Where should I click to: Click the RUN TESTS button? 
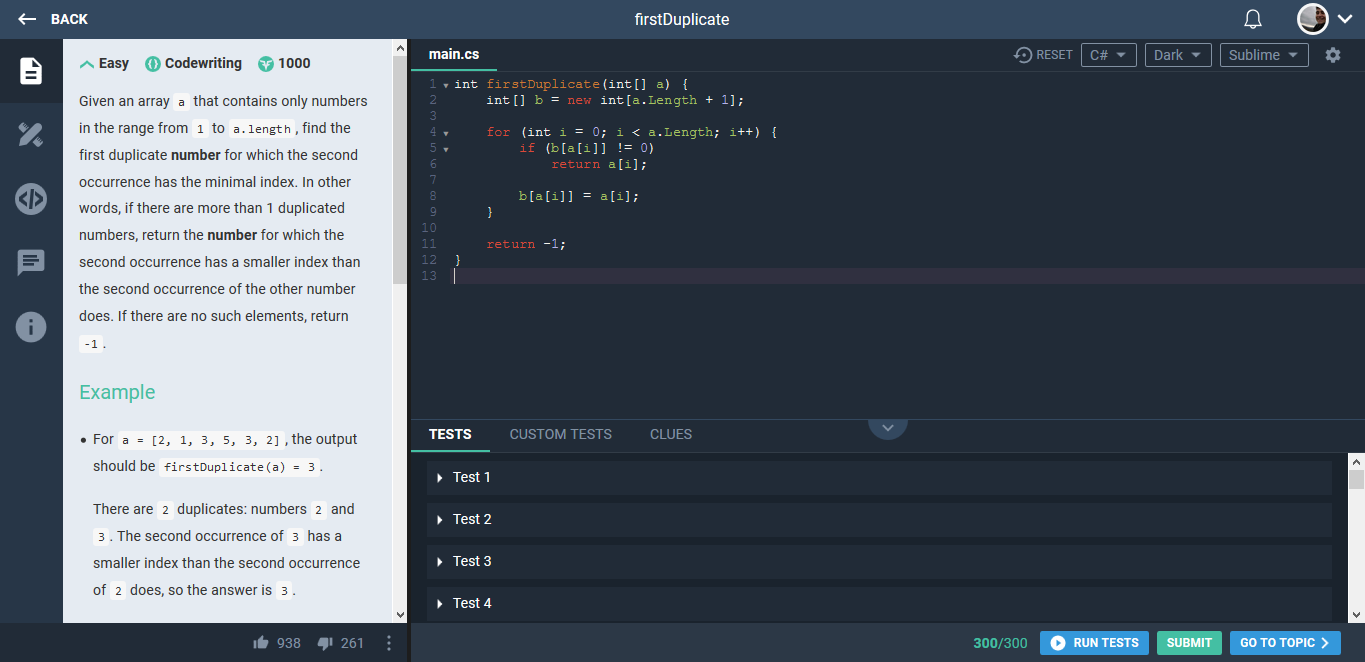(x=1094, y=643)
